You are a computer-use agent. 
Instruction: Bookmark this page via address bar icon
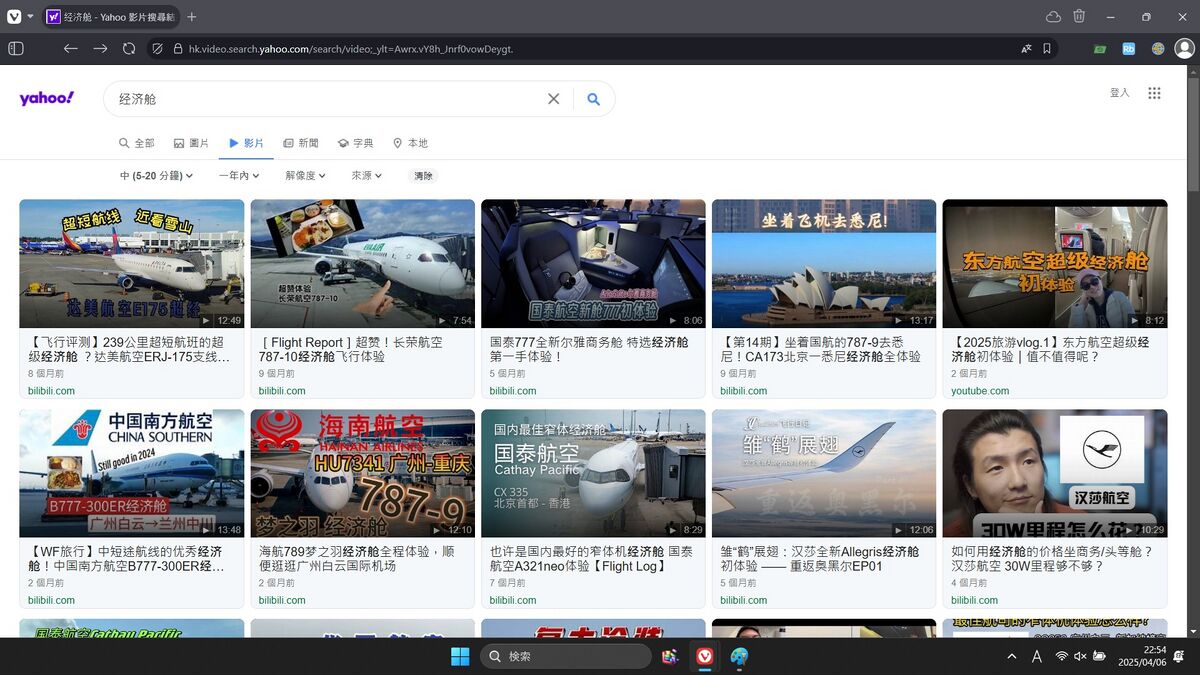[x=1047, y=48]
